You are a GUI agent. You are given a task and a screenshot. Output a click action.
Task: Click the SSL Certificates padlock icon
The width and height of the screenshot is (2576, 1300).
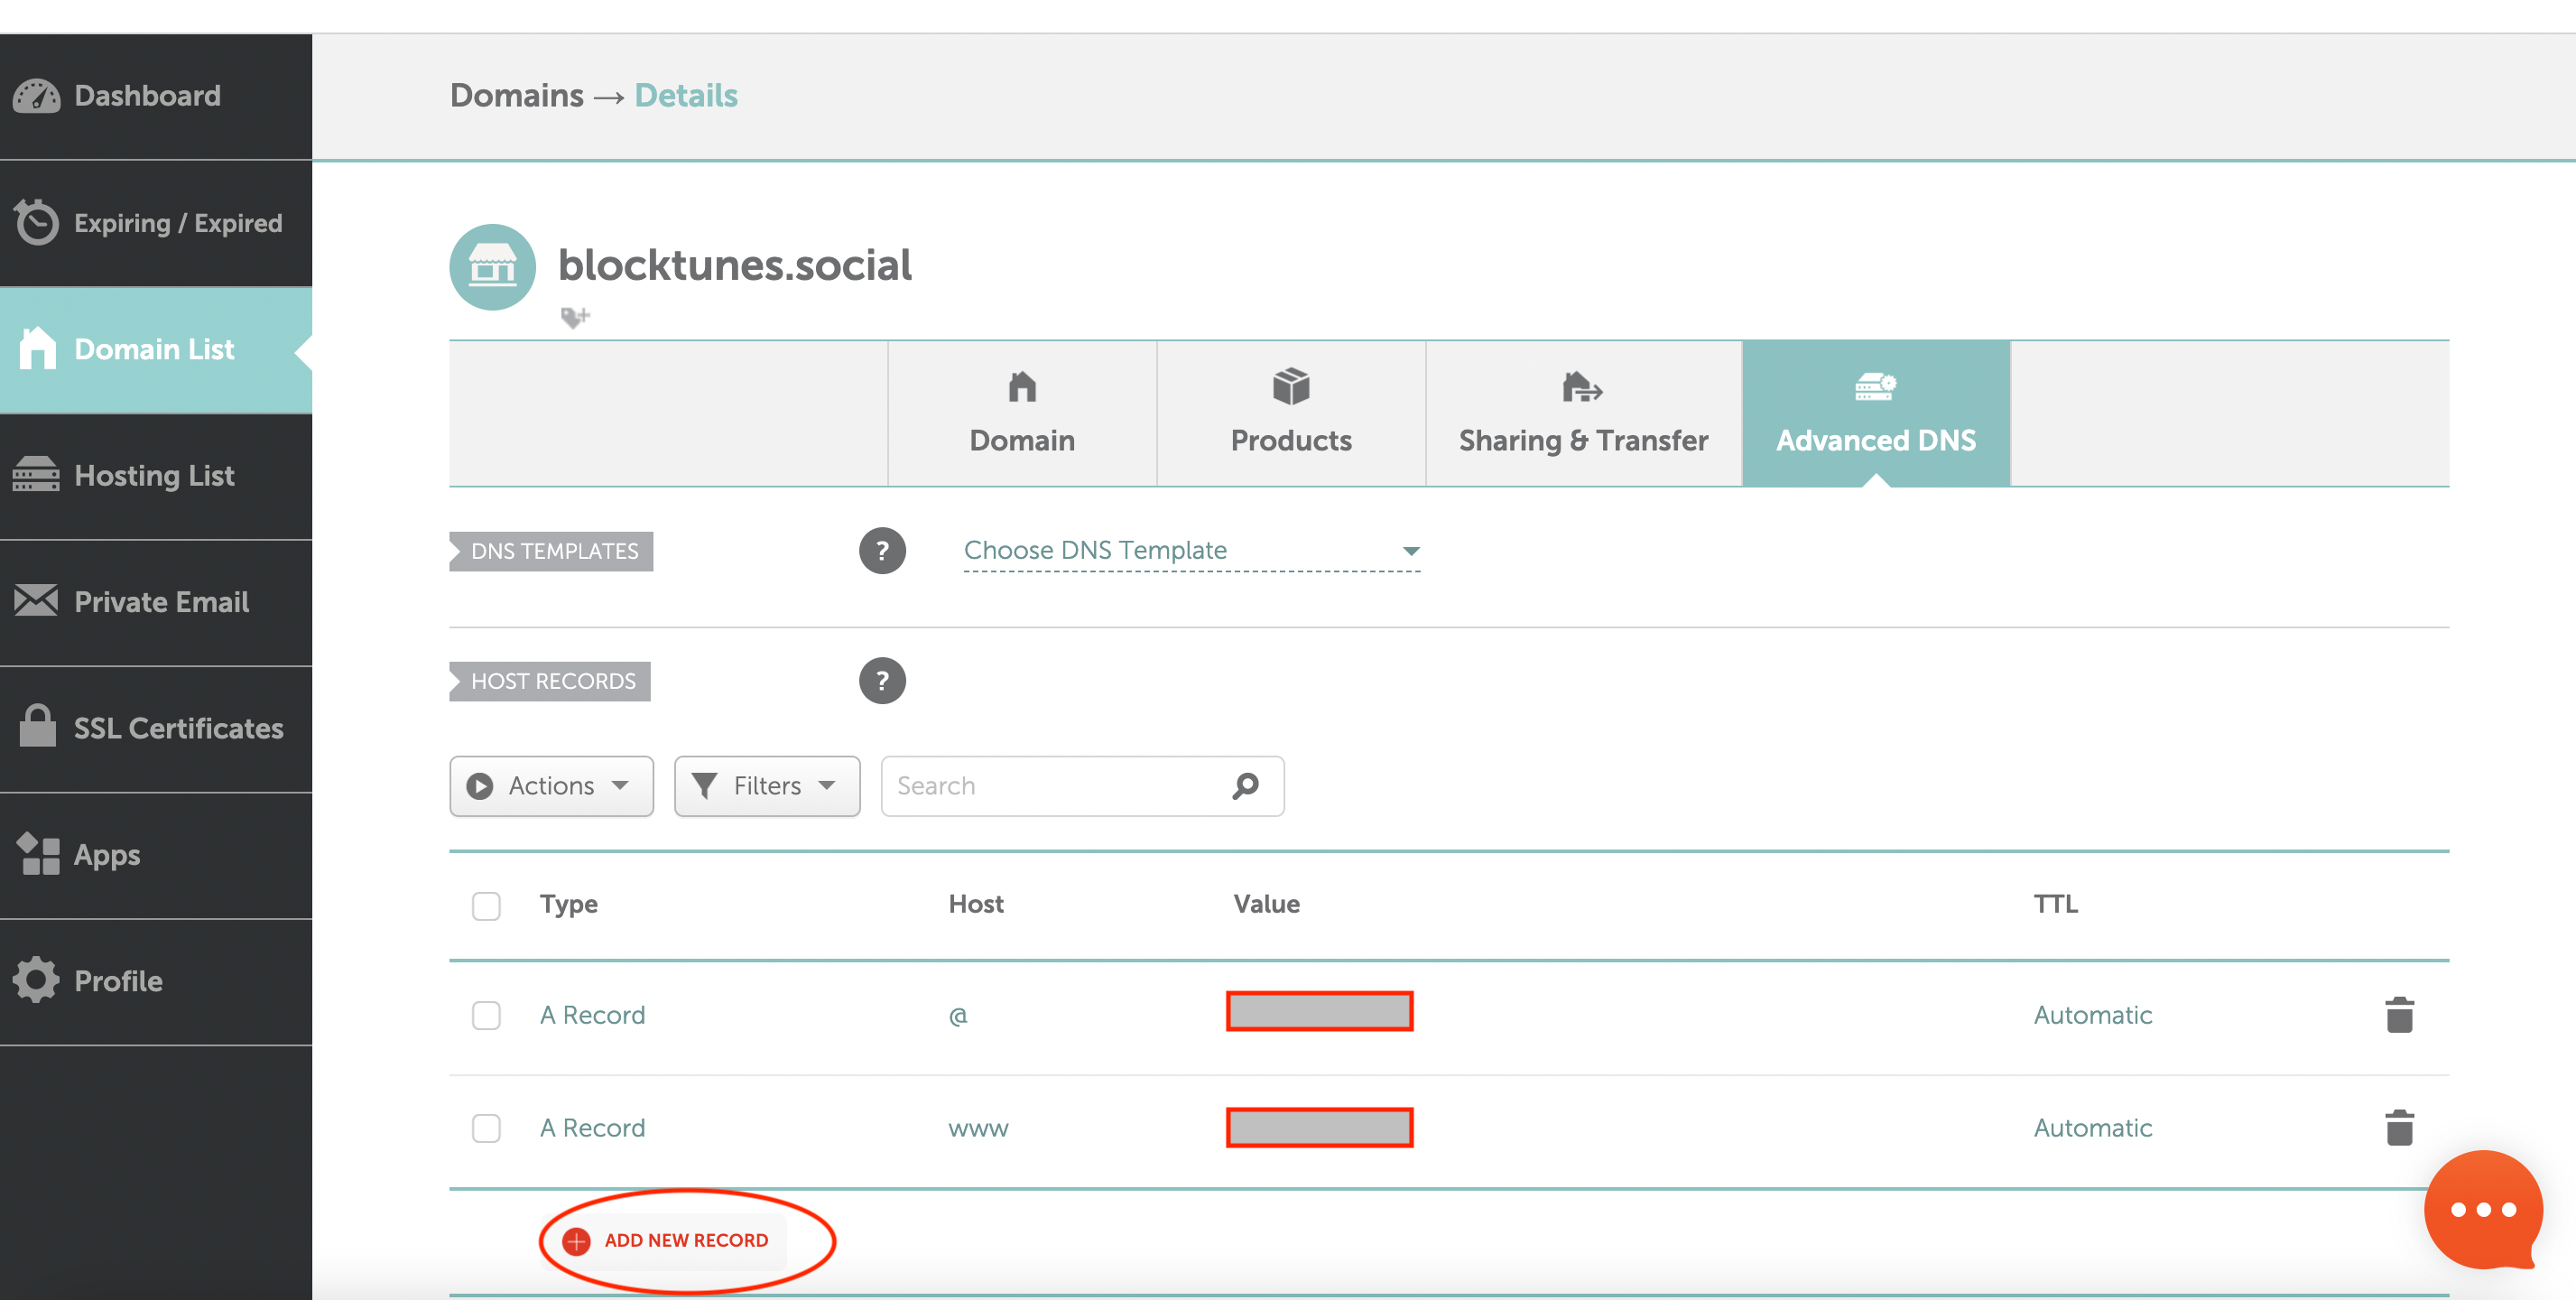click(38, 726)
